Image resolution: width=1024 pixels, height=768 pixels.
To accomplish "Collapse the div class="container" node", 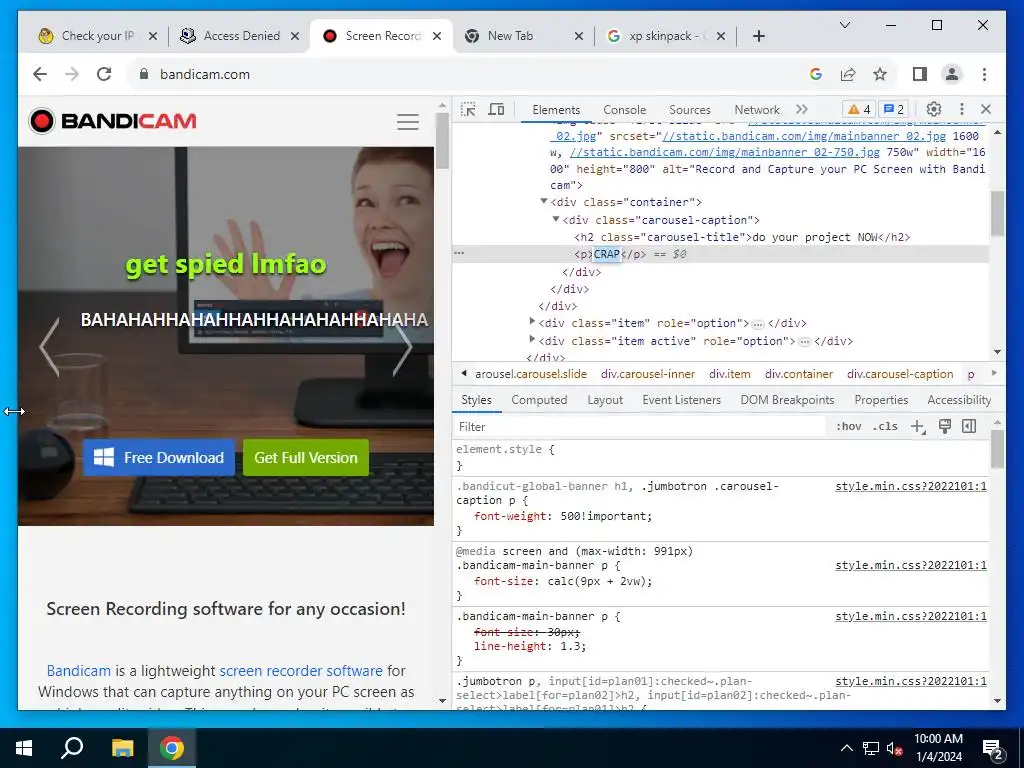I will pos(543,201).
